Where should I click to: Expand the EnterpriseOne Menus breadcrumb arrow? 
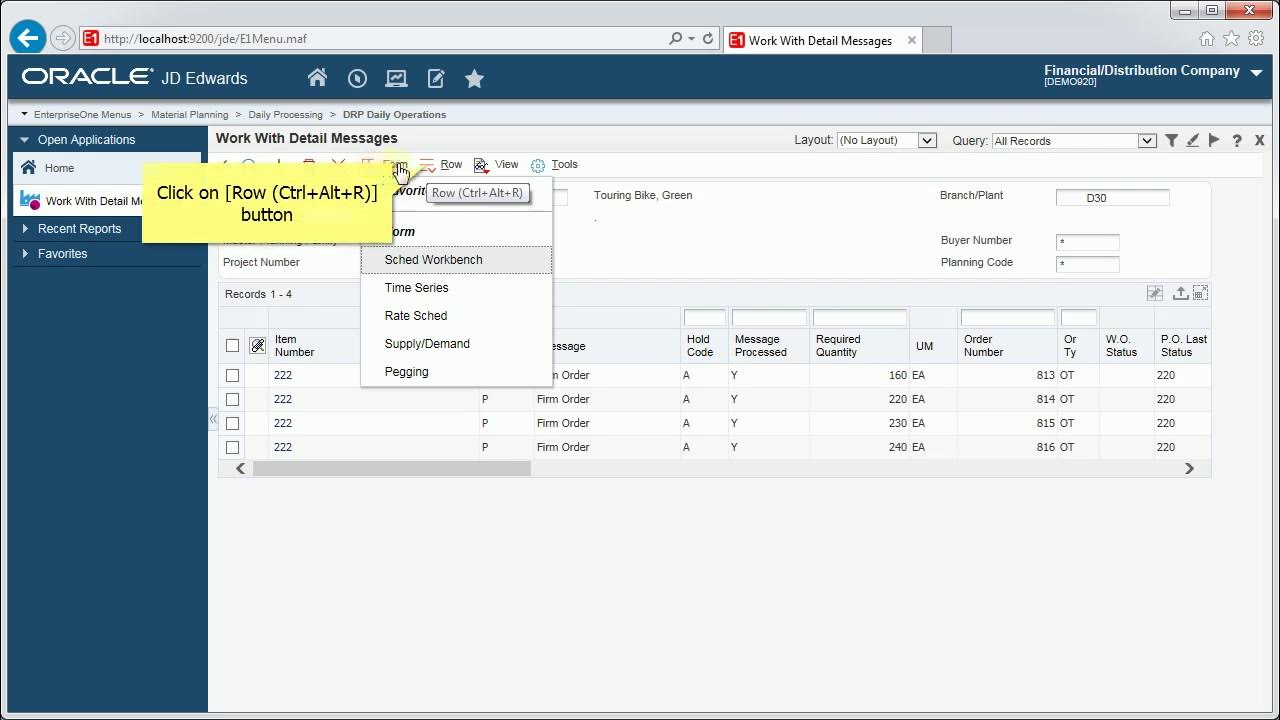(x=24, y=114)
